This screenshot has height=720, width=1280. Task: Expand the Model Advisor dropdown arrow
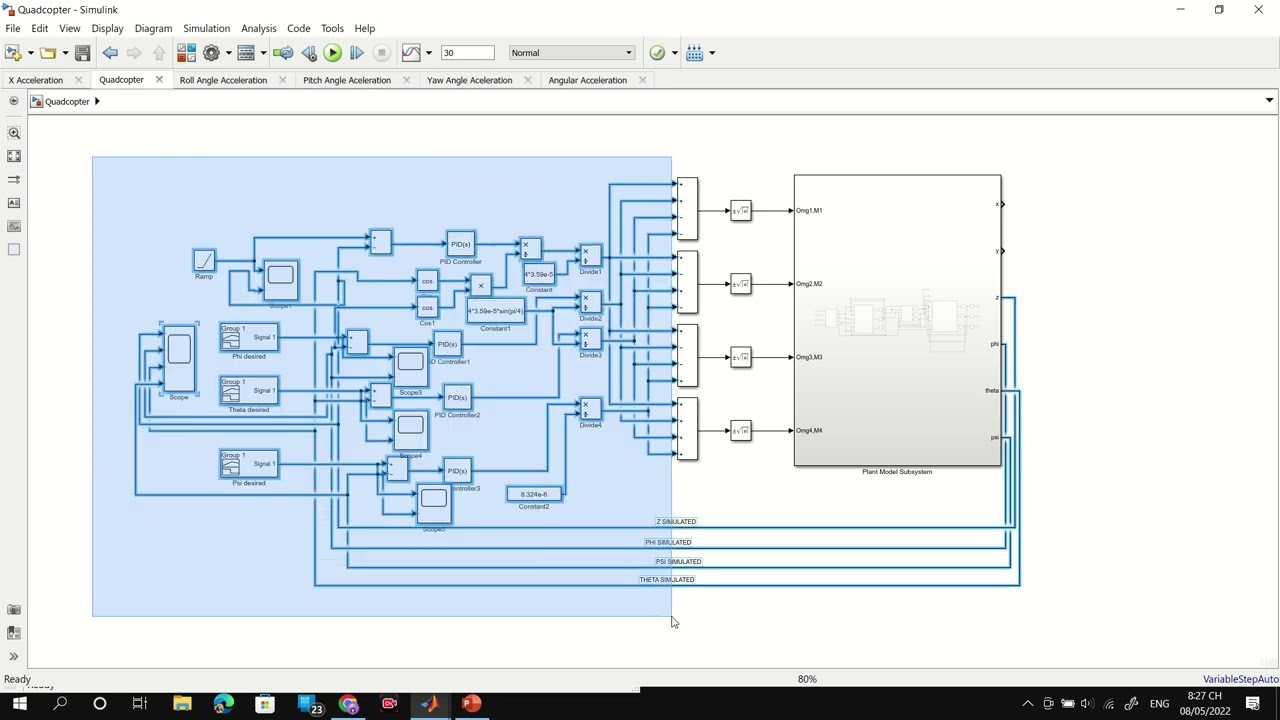[675, 53]
